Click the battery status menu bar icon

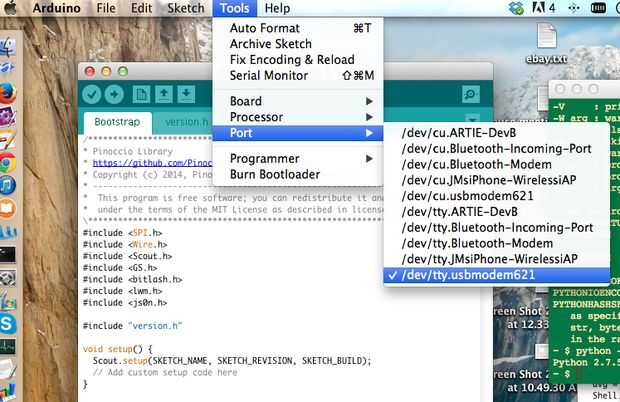(598, 8)
